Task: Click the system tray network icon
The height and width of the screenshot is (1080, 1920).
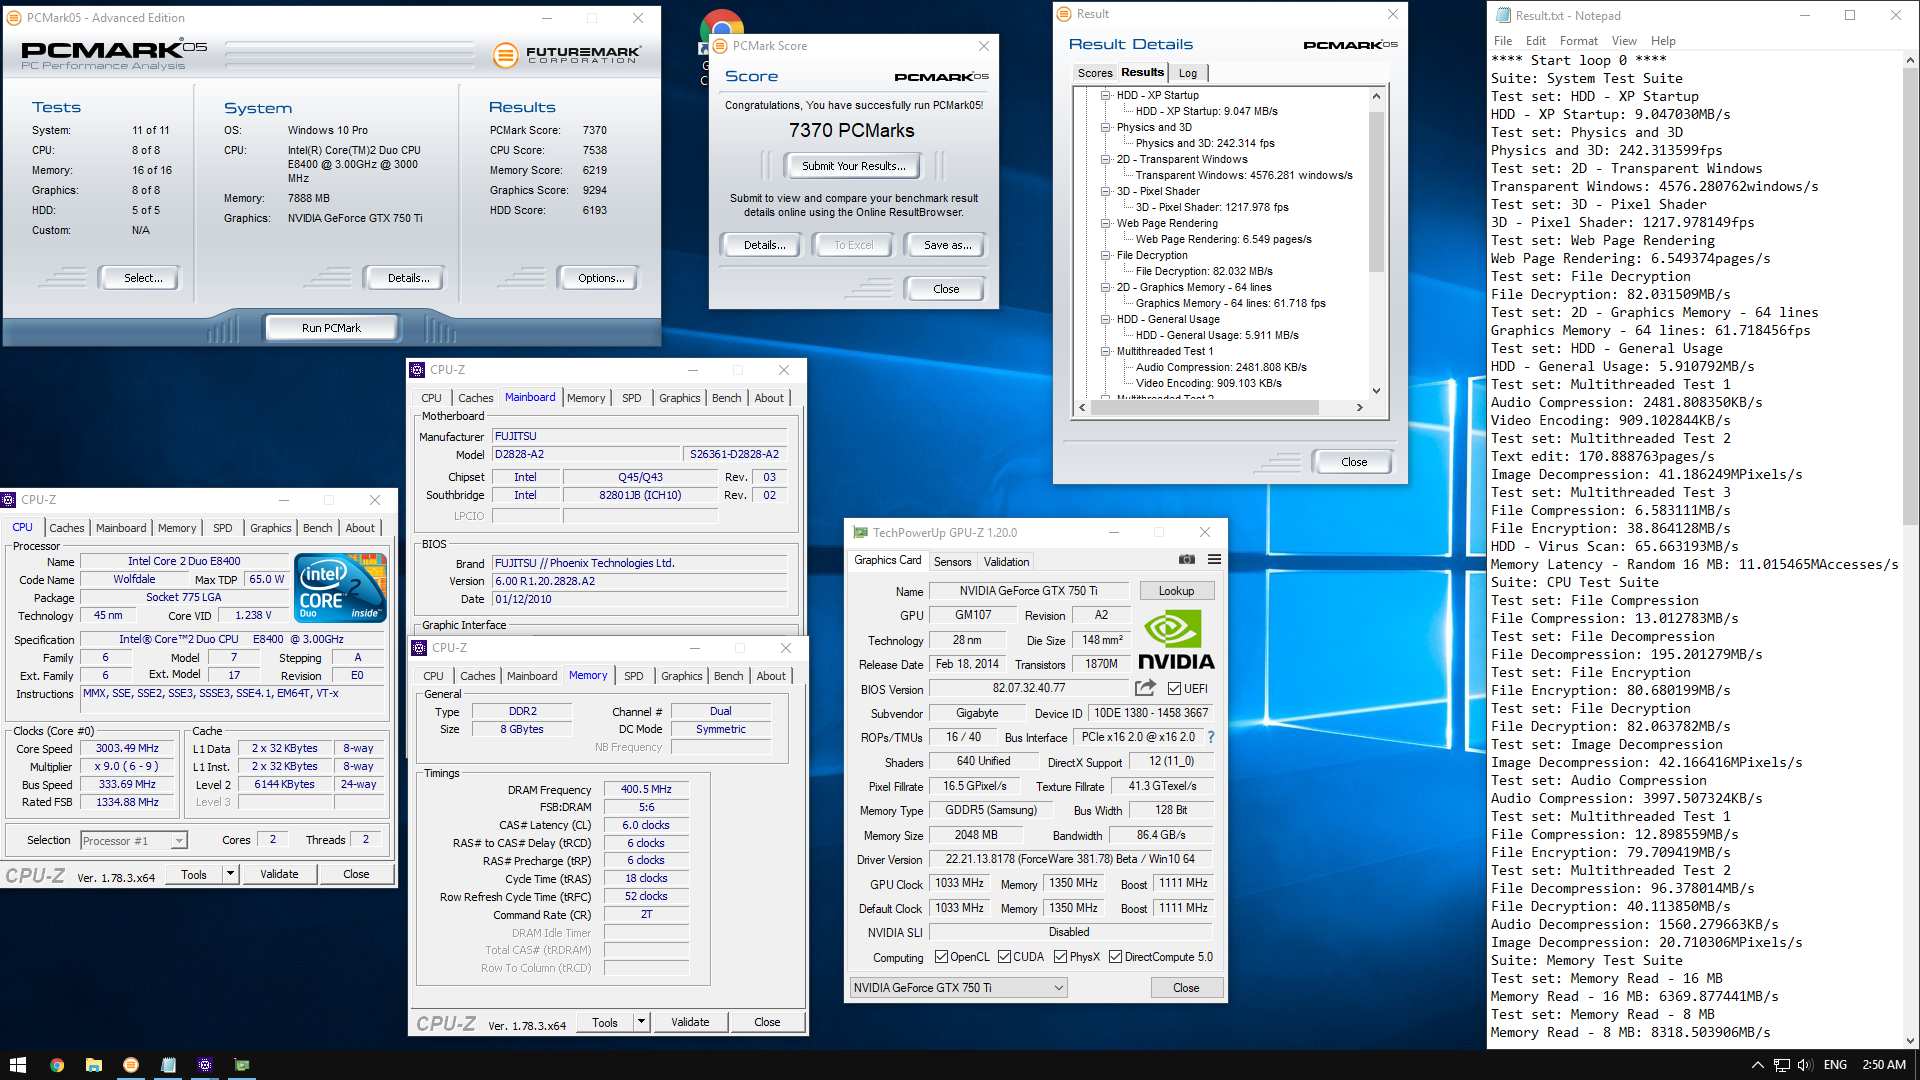Action: (x=1782, y=1065)
